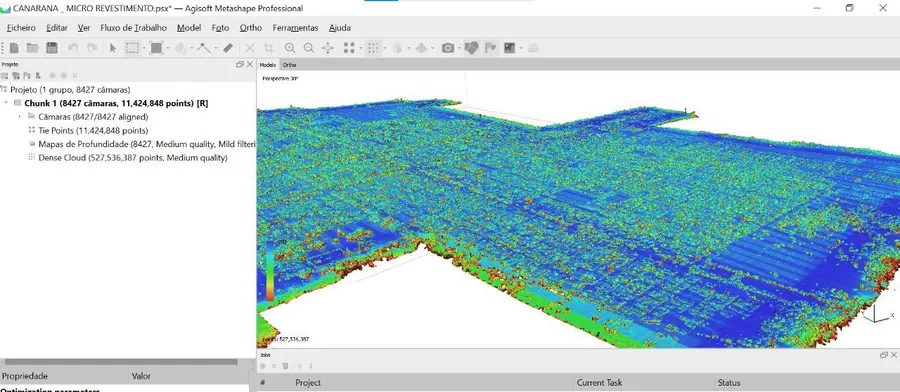Image resolution: width=900 pixels, height=392 pixels.
Task: Open the Ortho menu
Action: (251, 28)
